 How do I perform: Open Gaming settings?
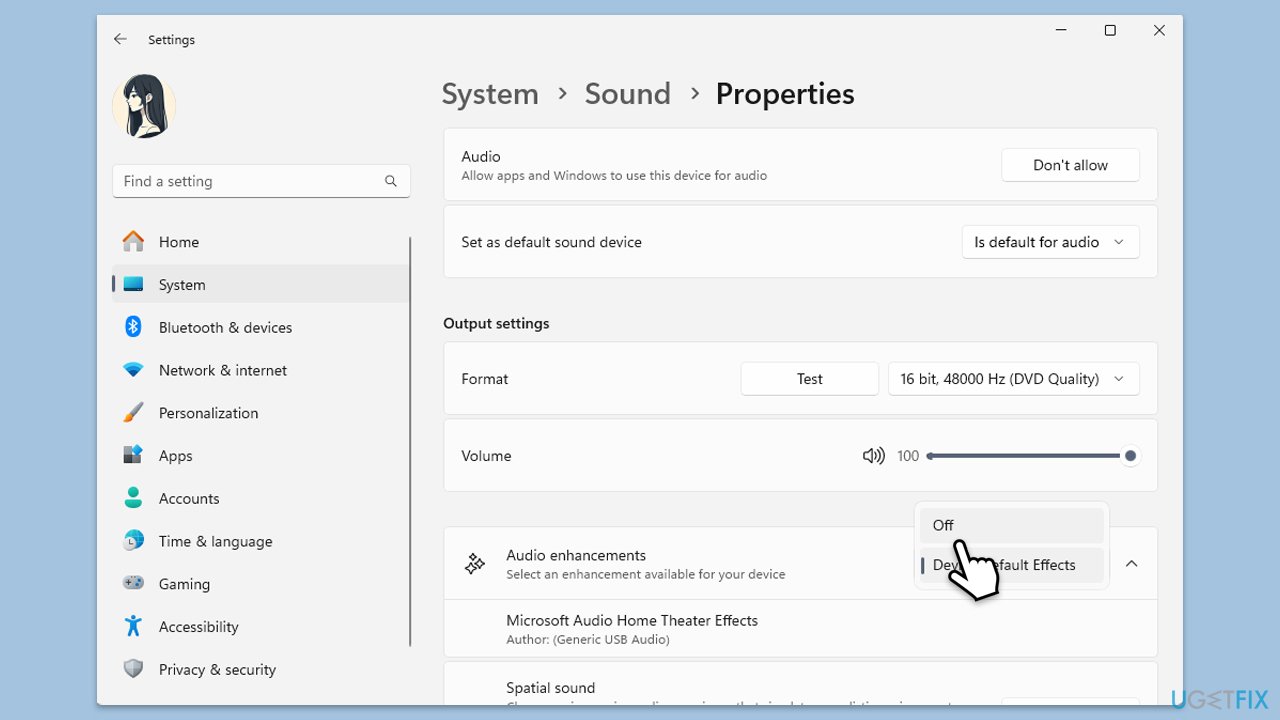point(261,584)
